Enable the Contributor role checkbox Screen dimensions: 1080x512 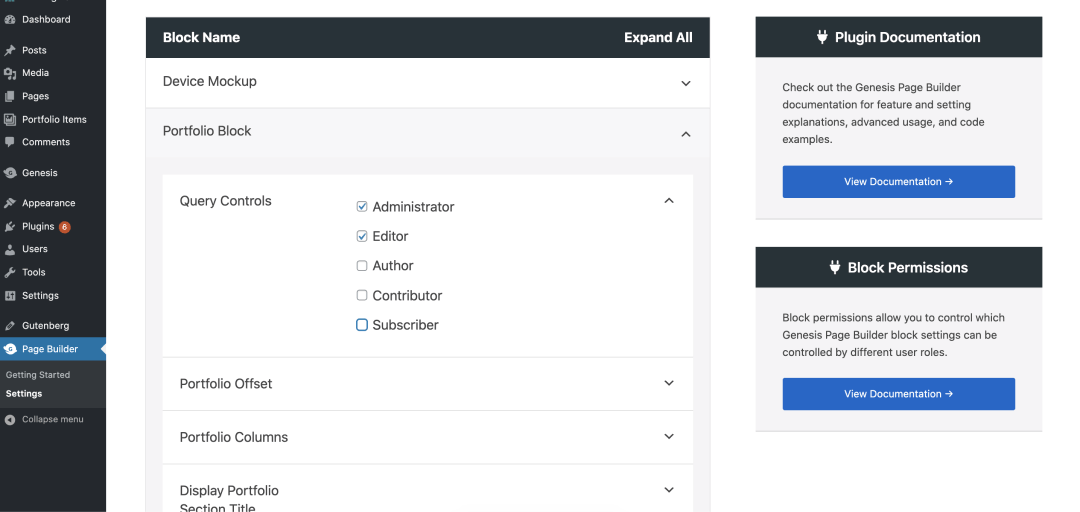[362, 296]
